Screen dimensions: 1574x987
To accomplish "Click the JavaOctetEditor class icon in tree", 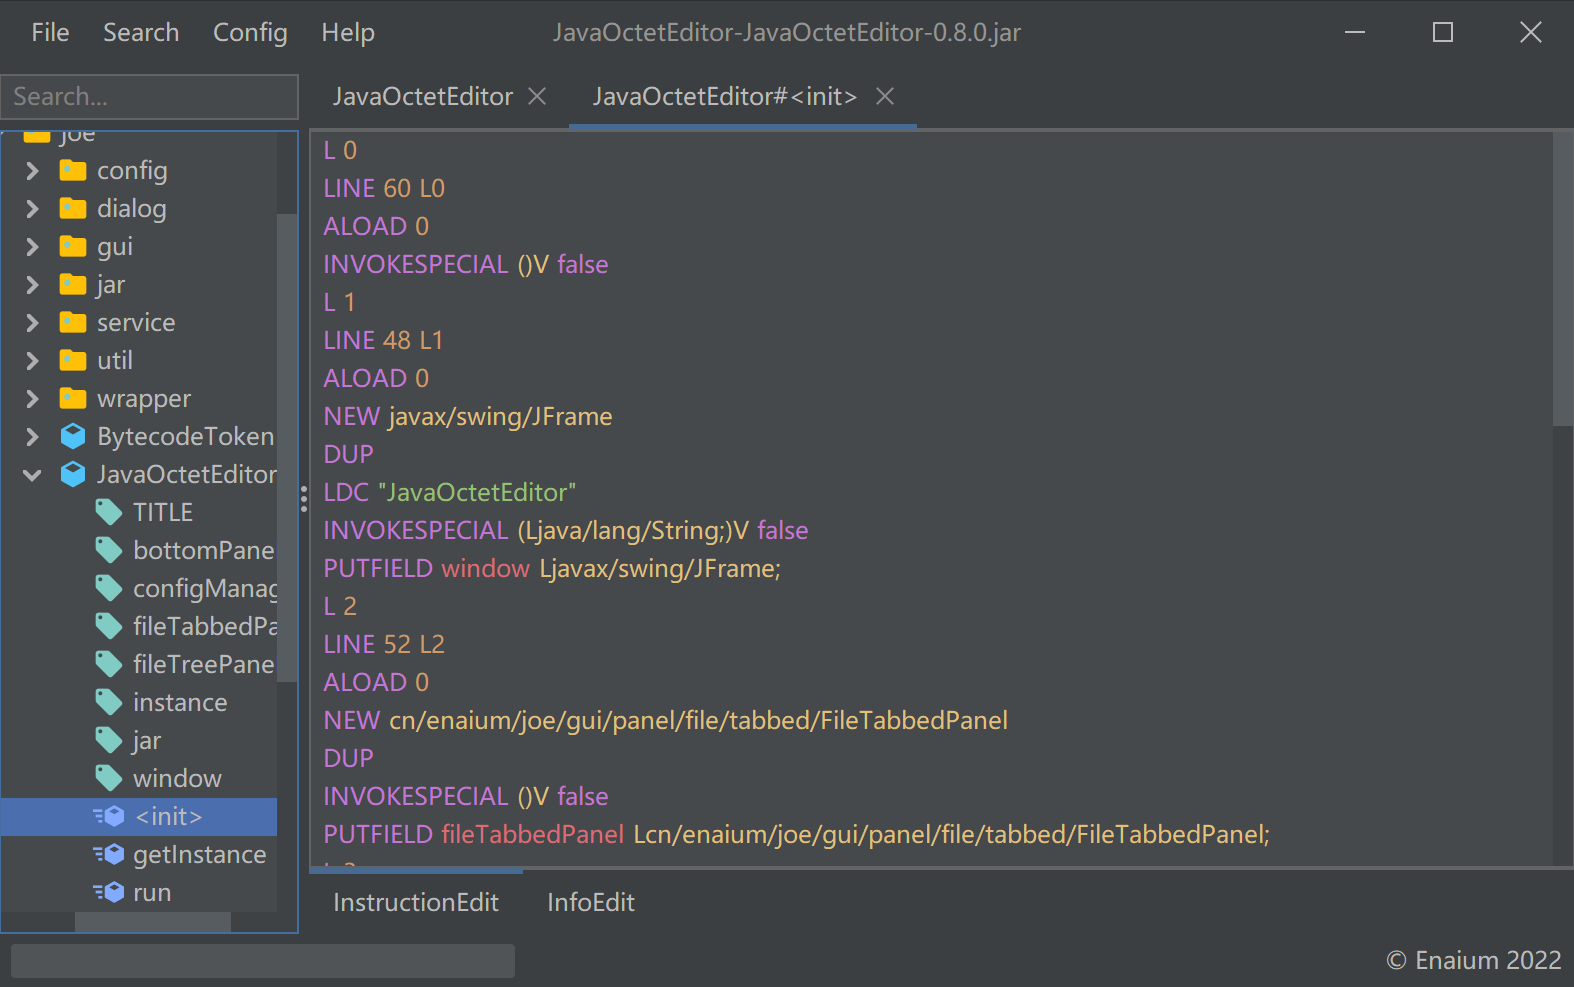I will 73,475.
